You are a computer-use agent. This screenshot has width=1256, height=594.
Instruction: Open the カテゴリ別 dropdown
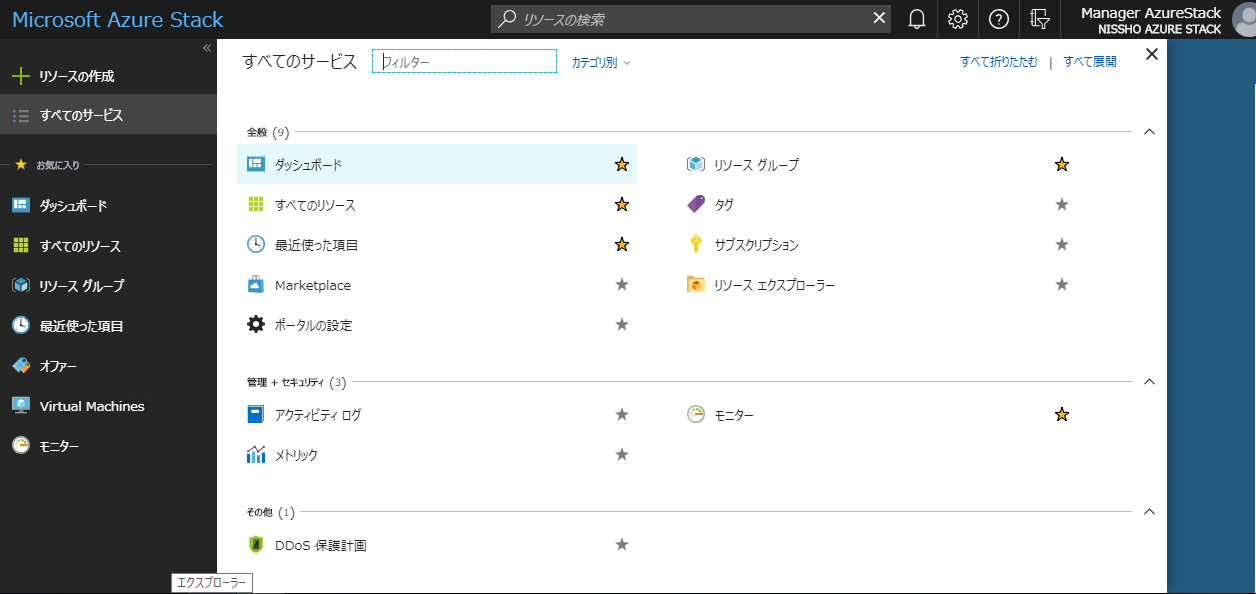(x=601, y=62)
